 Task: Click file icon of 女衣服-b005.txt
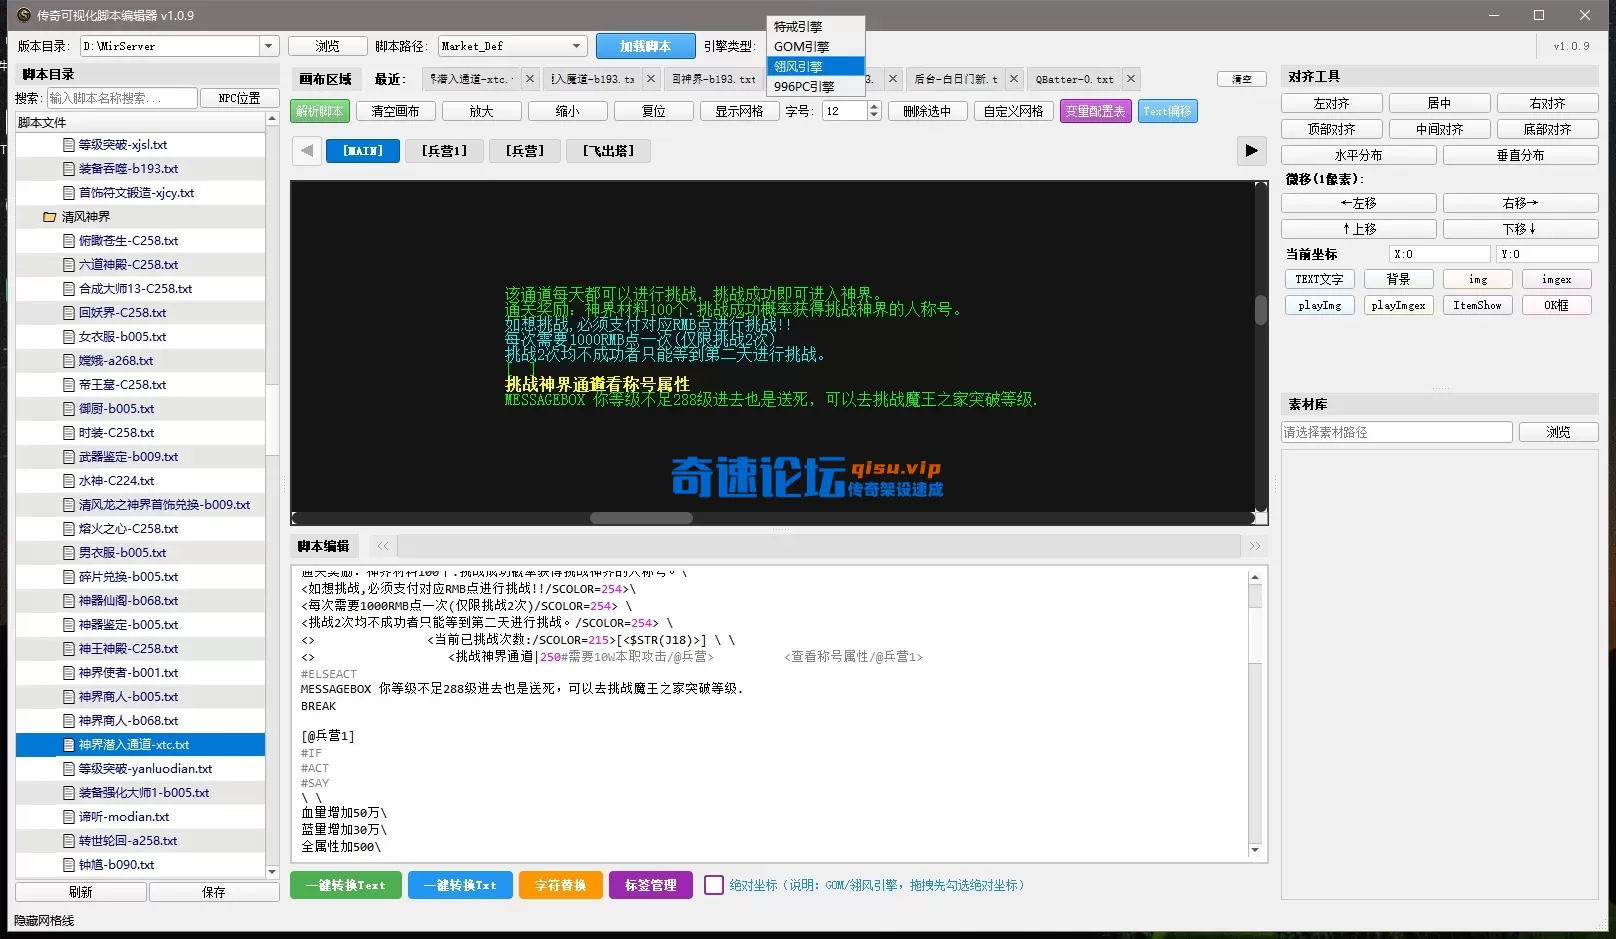coord(69,337)
